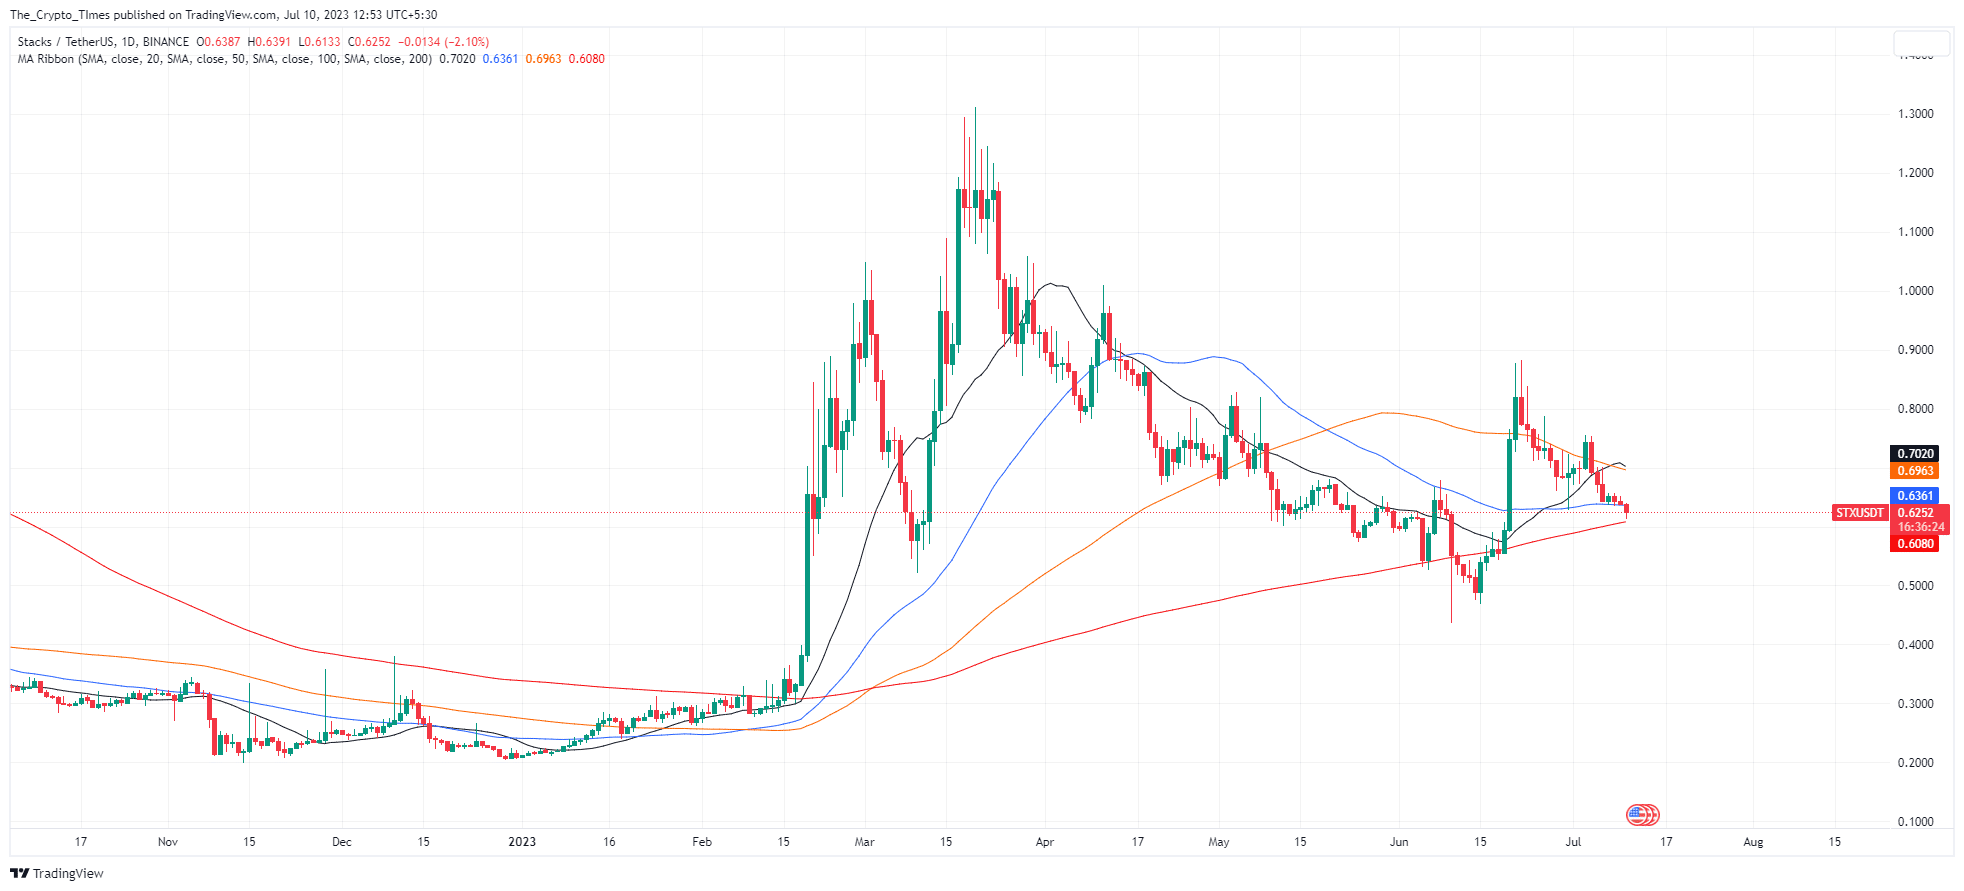Click the 2023 label on time axis
Image resolution: width=1964 pixels, height=891 pixels.
tap(522, 842)
